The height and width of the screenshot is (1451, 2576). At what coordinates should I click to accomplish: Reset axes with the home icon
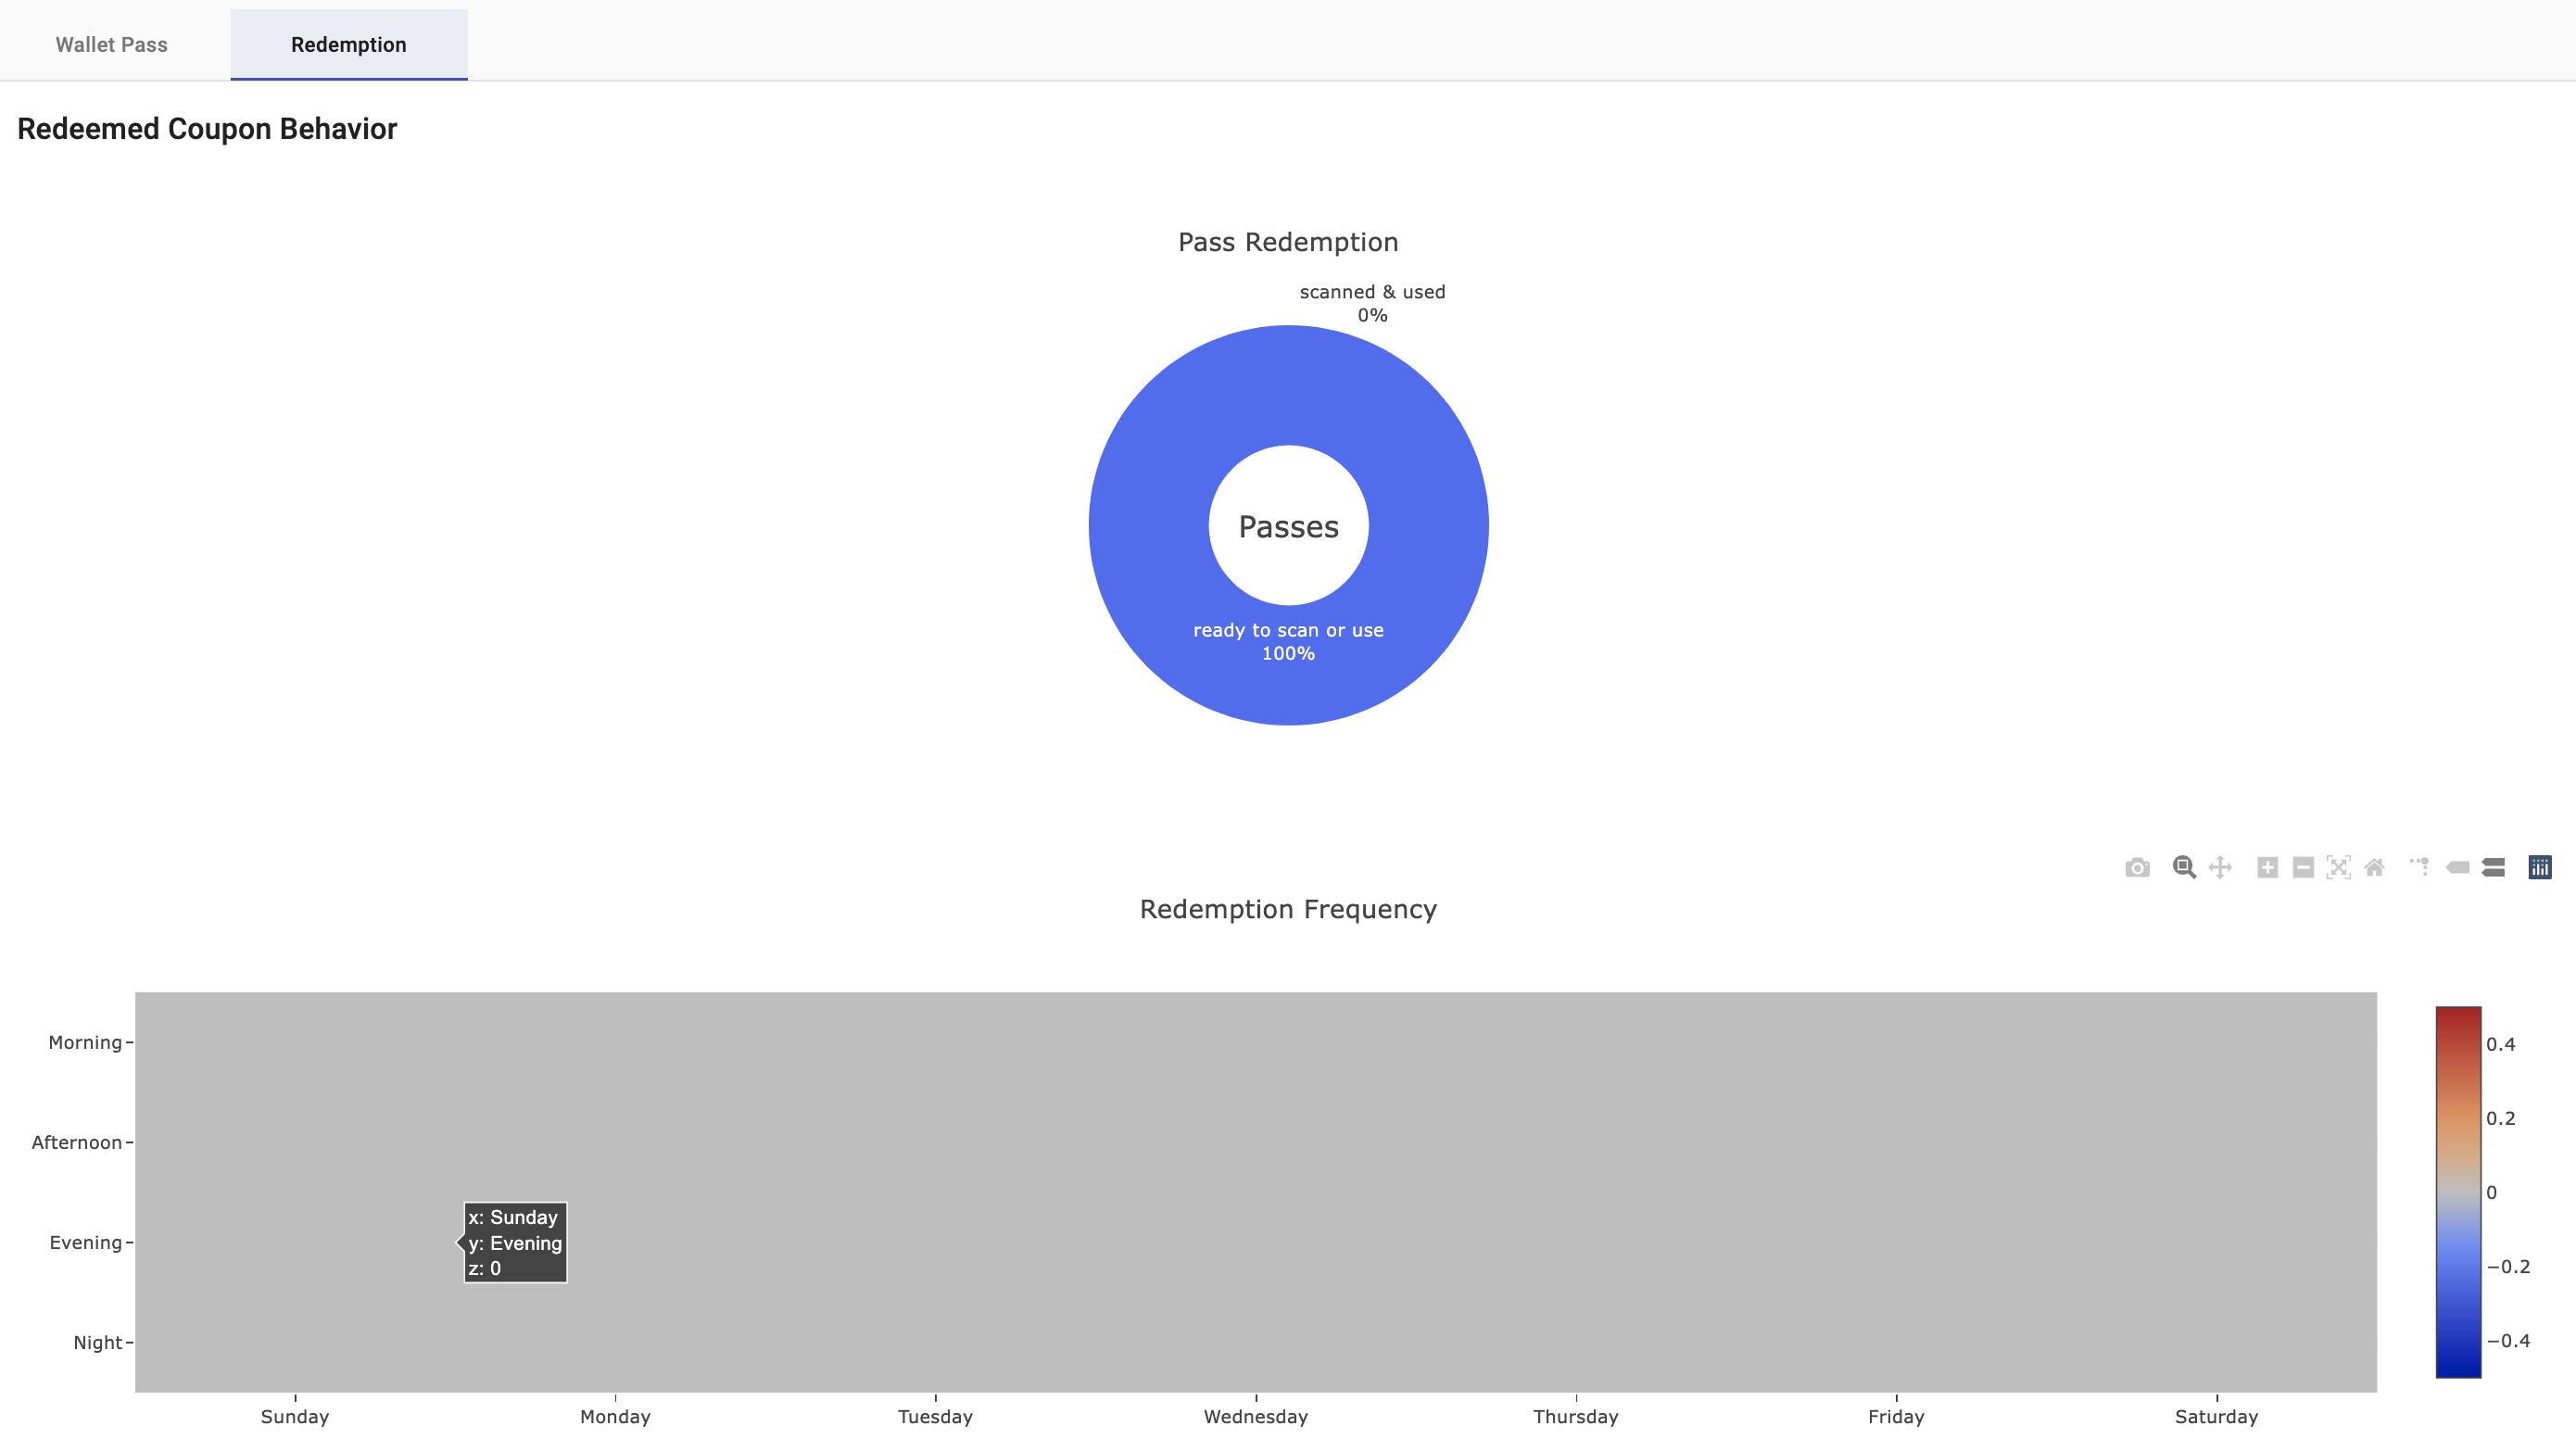pos(2374,867)
